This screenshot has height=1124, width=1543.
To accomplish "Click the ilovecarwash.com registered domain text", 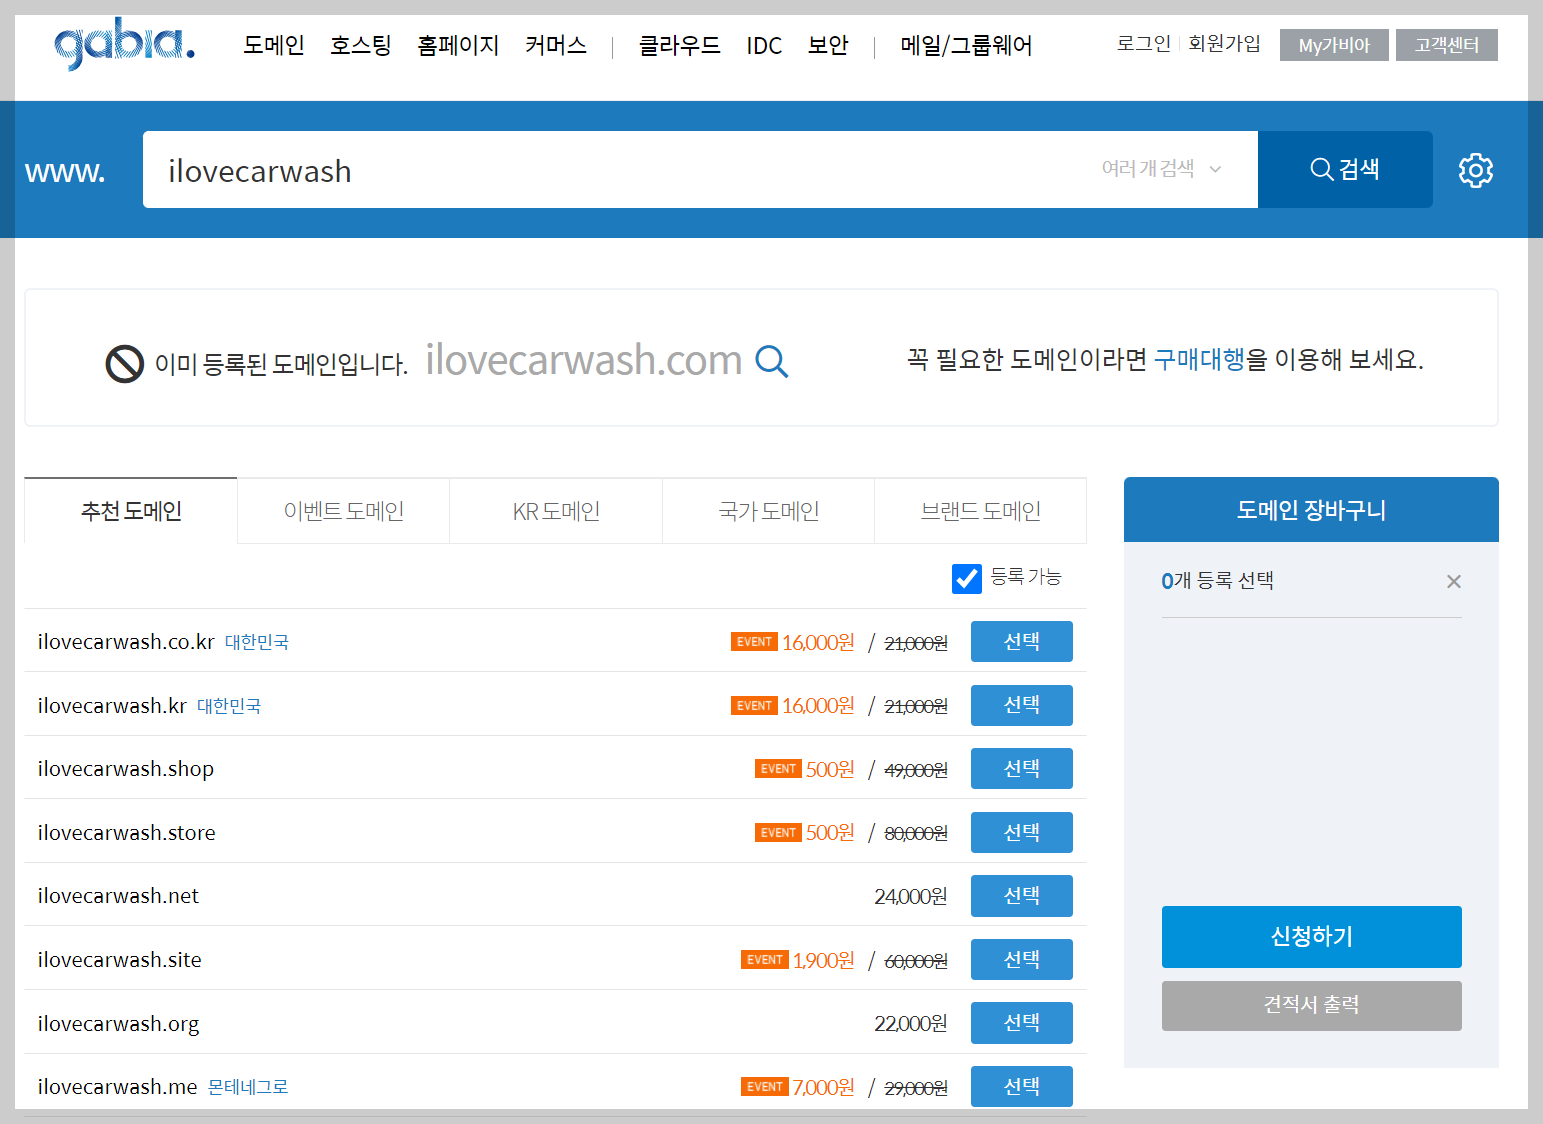I will (x=584, y=360).
